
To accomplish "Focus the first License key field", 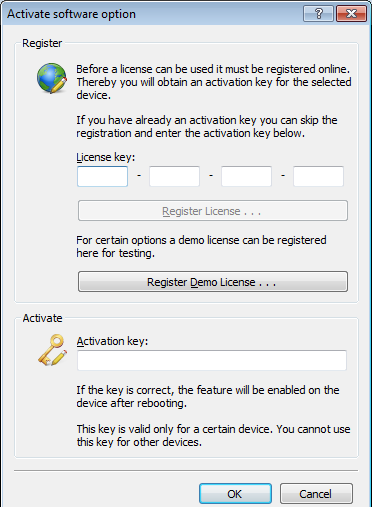I will coord(102,176).
